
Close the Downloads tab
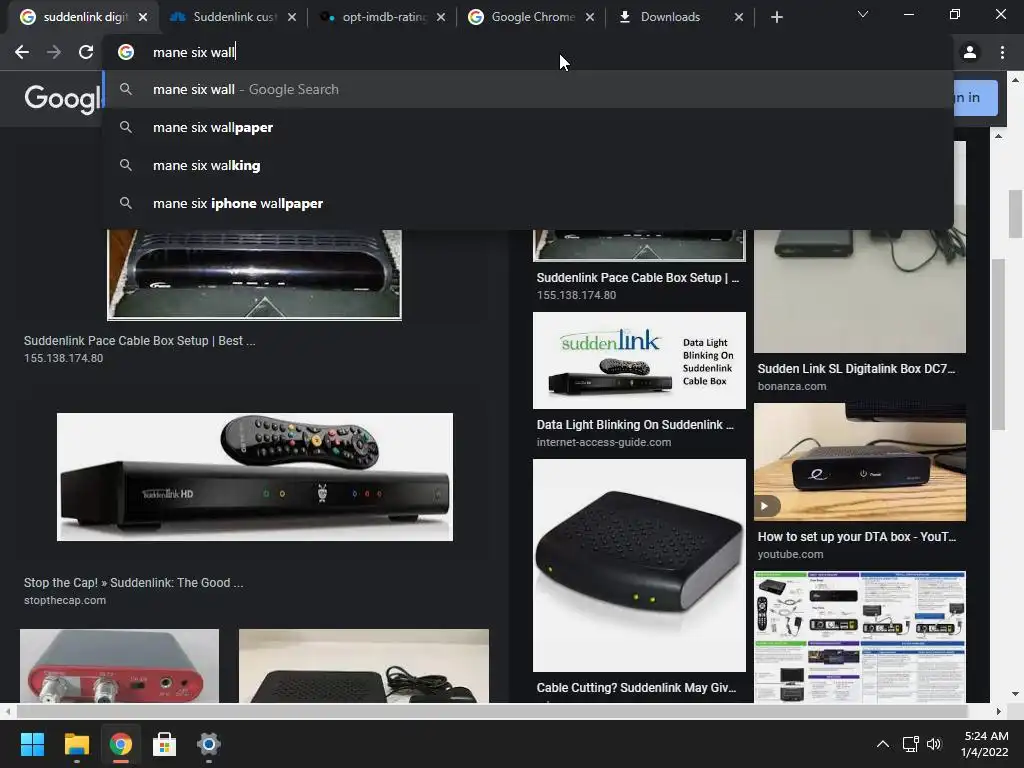click(739, 18)
